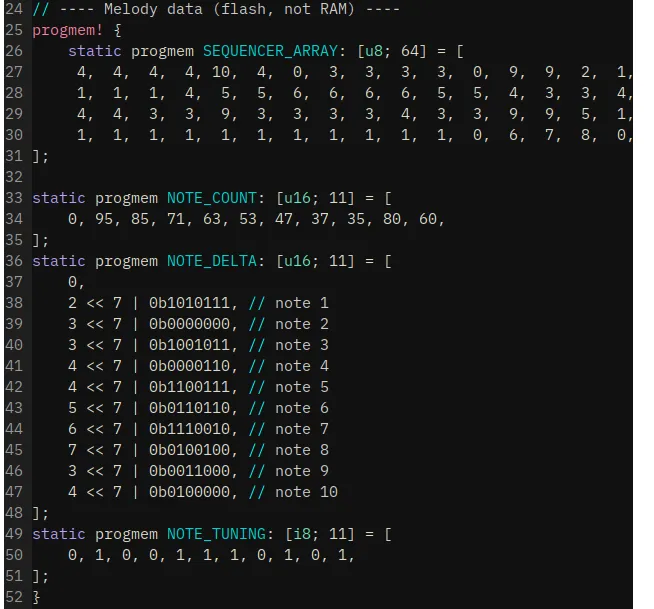Click line number 24 in the gutter

pyautogui.click(x=14, y=9)
